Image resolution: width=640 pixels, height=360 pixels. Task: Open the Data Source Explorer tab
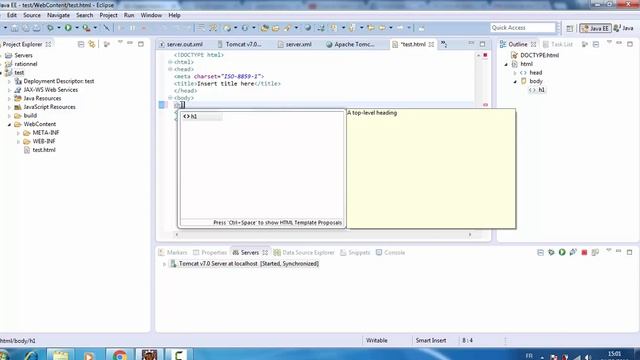(x=304, y=253)
